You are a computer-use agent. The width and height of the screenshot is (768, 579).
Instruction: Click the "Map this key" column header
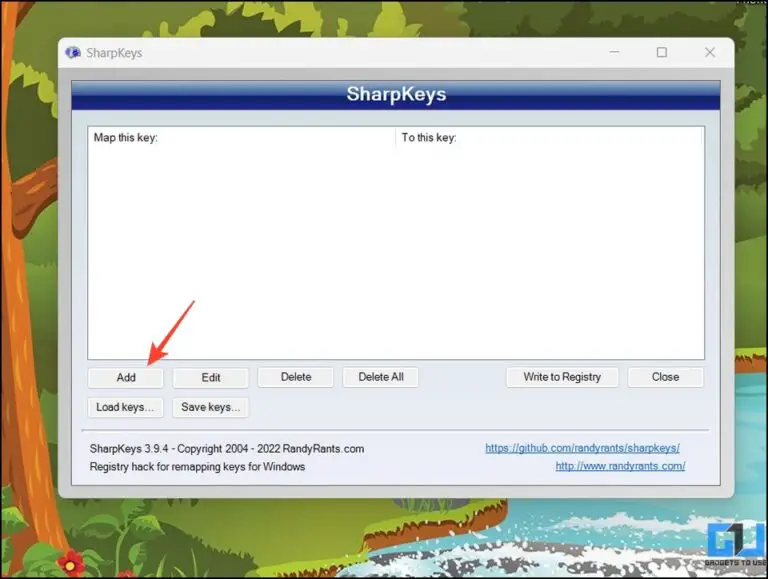tap(241, 137)
